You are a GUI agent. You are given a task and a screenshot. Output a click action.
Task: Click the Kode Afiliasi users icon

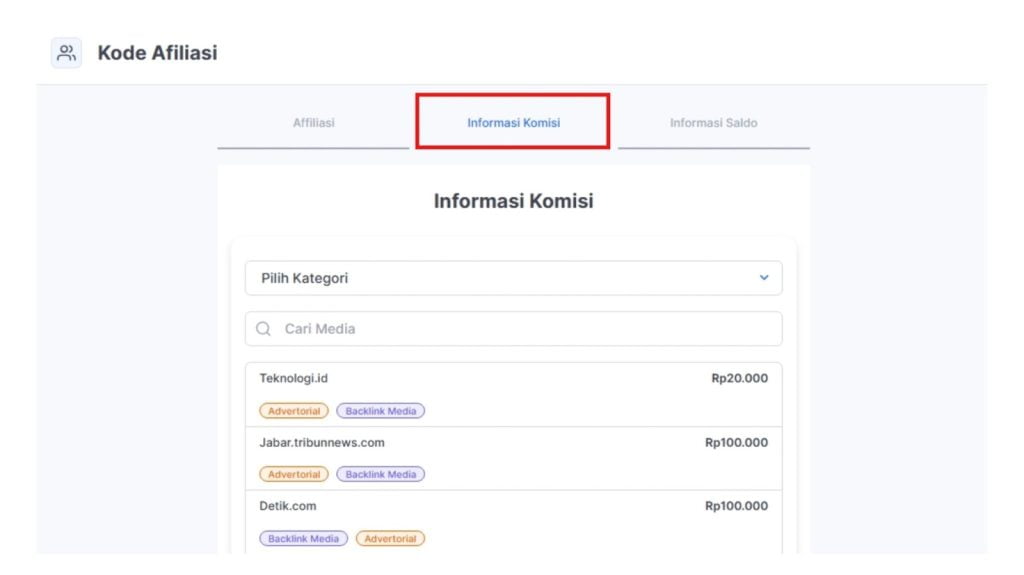click(x=67, y=53)
